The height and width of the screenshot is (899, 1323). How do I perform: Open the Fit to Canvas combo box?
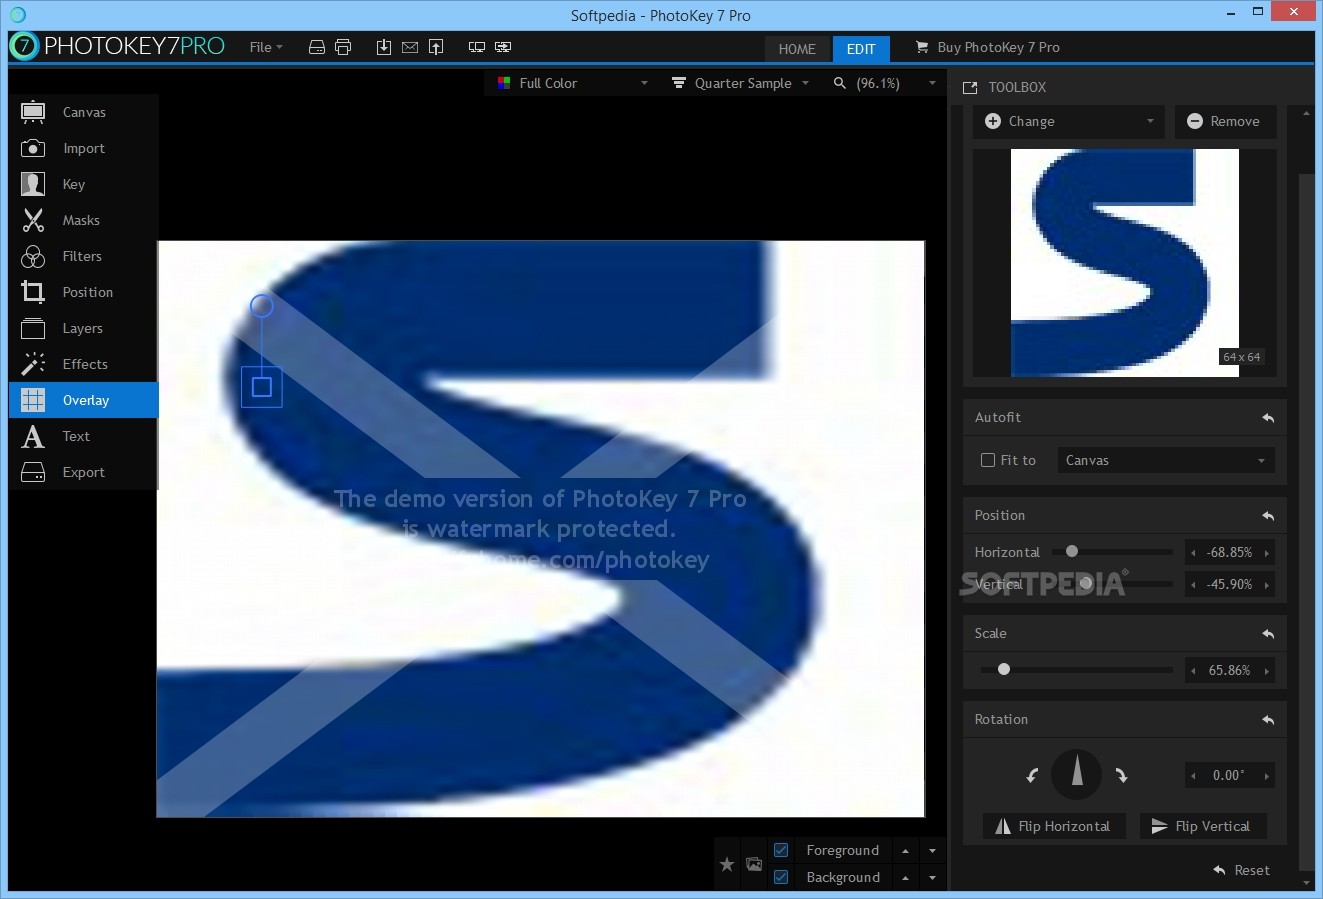pos(1166,460)
